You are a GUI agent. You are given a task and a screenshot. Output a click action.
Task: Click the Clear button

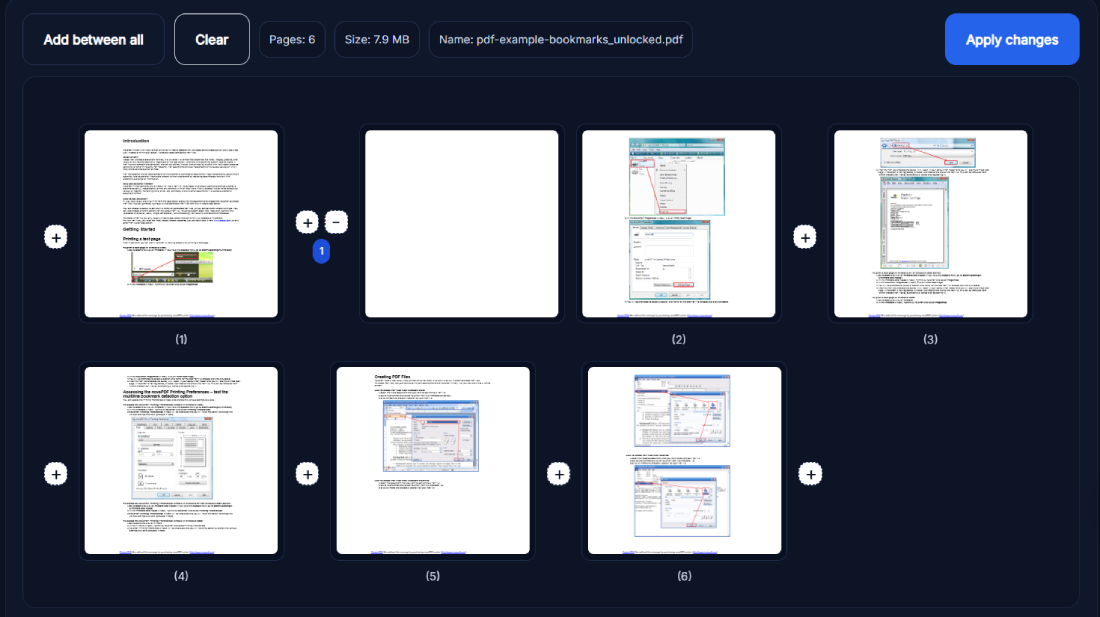(x=211, y=39)
